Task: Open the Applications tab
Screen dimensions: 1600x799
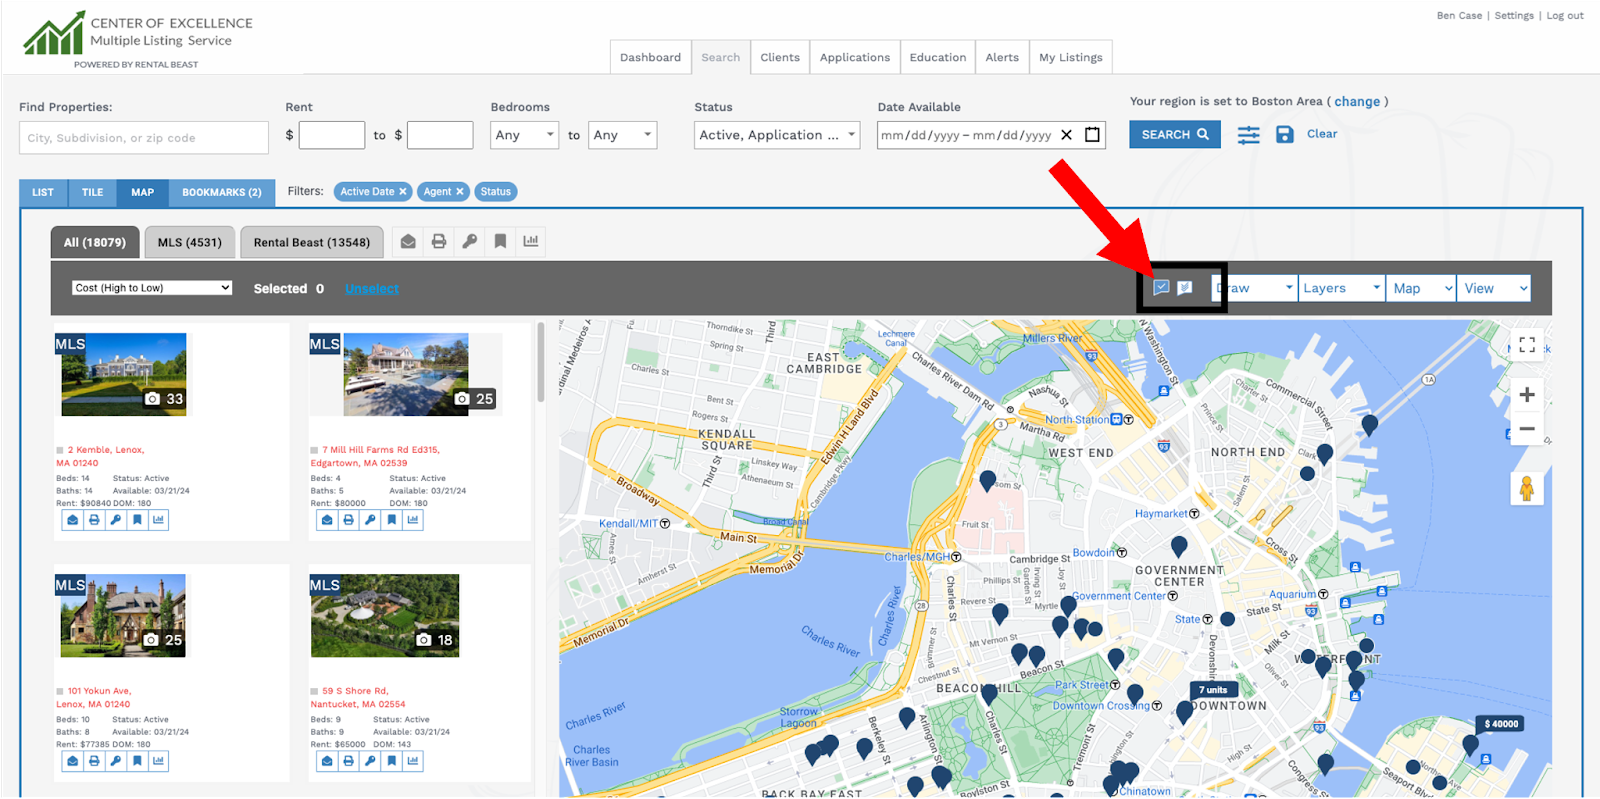Action: click(x=855, y=57)
